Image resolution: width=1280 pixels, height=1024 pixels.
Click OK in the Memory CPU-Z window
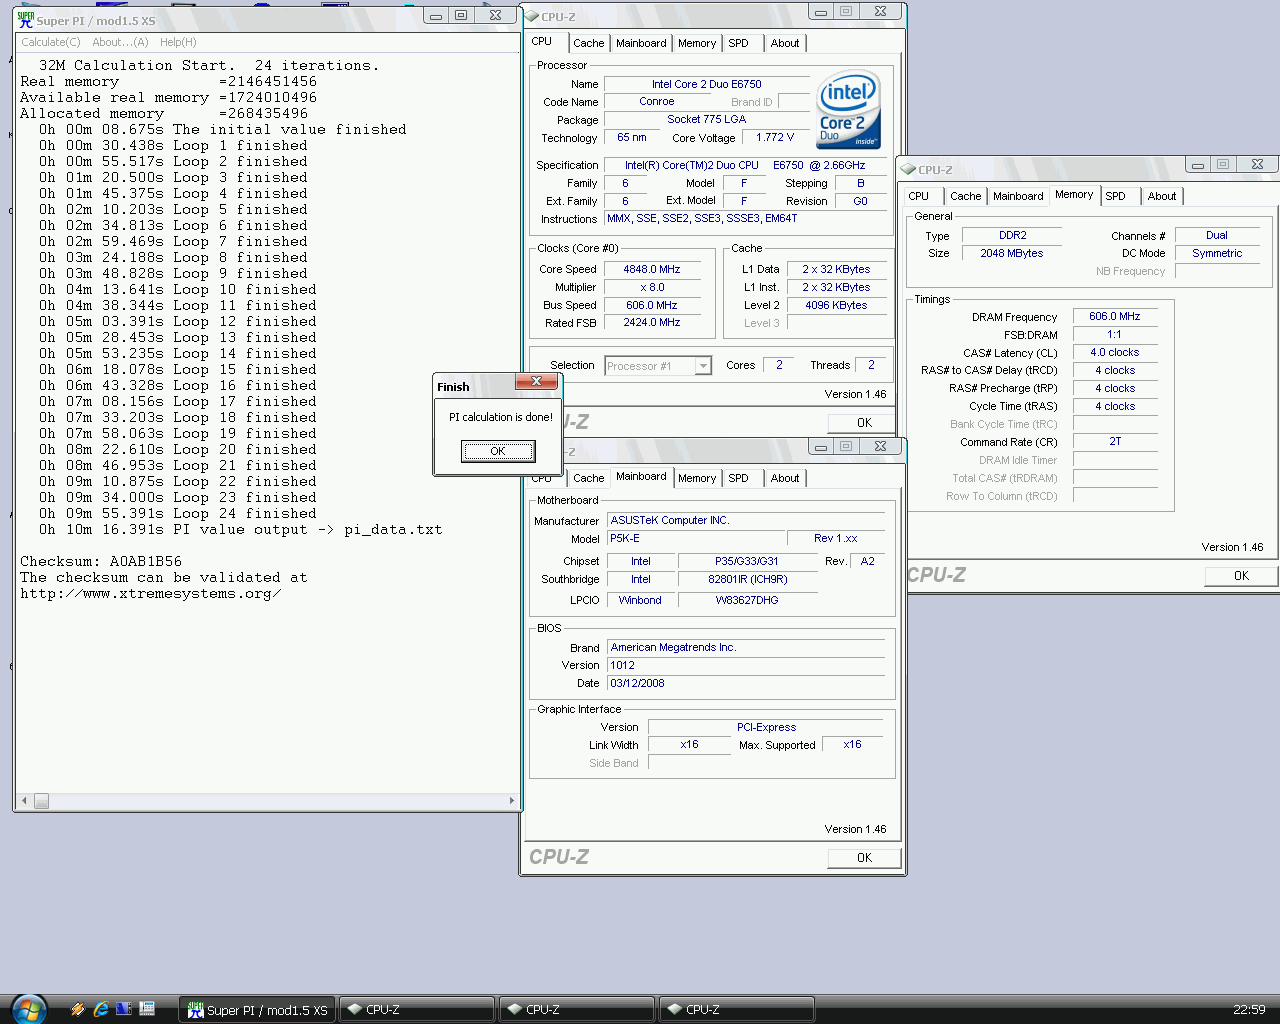pyautogui.click(x=1241, y=576)
